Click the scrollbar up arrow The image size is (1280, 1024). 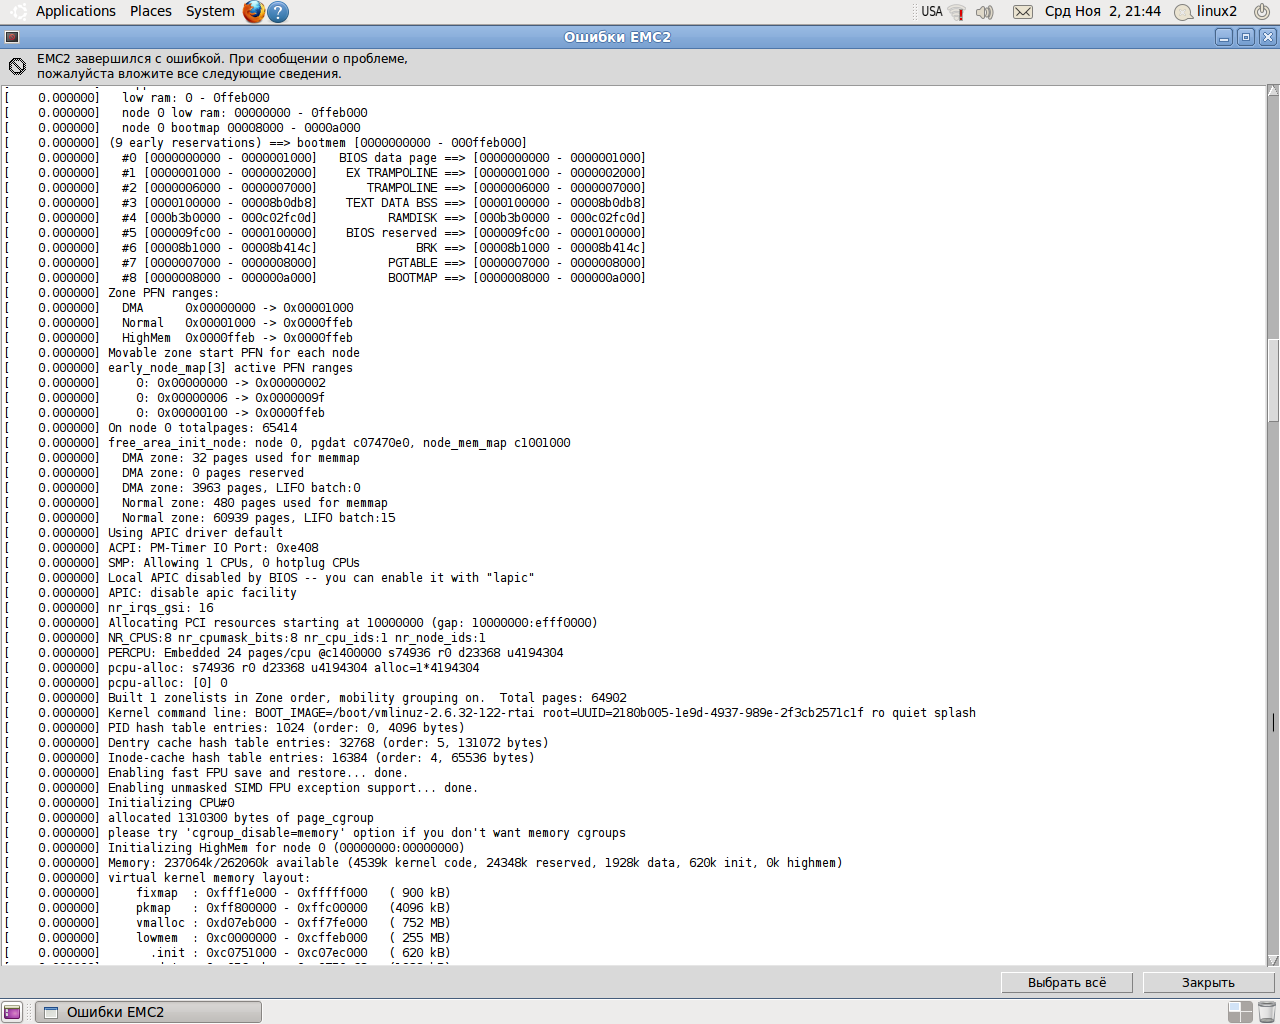tap(1273, 91)
